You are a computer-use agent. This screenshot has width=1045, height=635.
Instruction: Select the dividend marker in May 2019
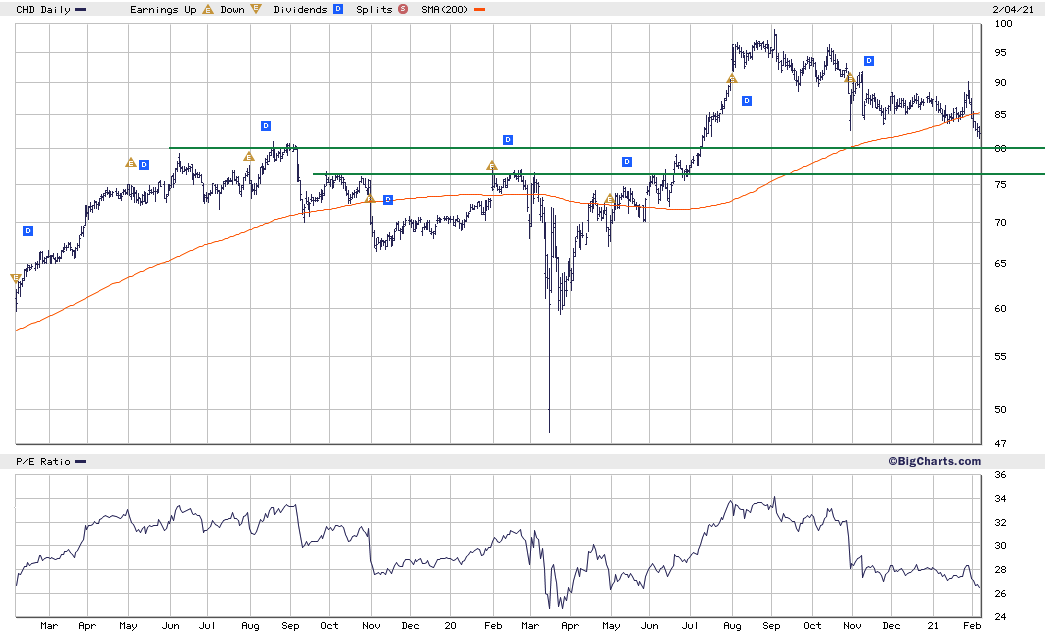coord(144,165)
